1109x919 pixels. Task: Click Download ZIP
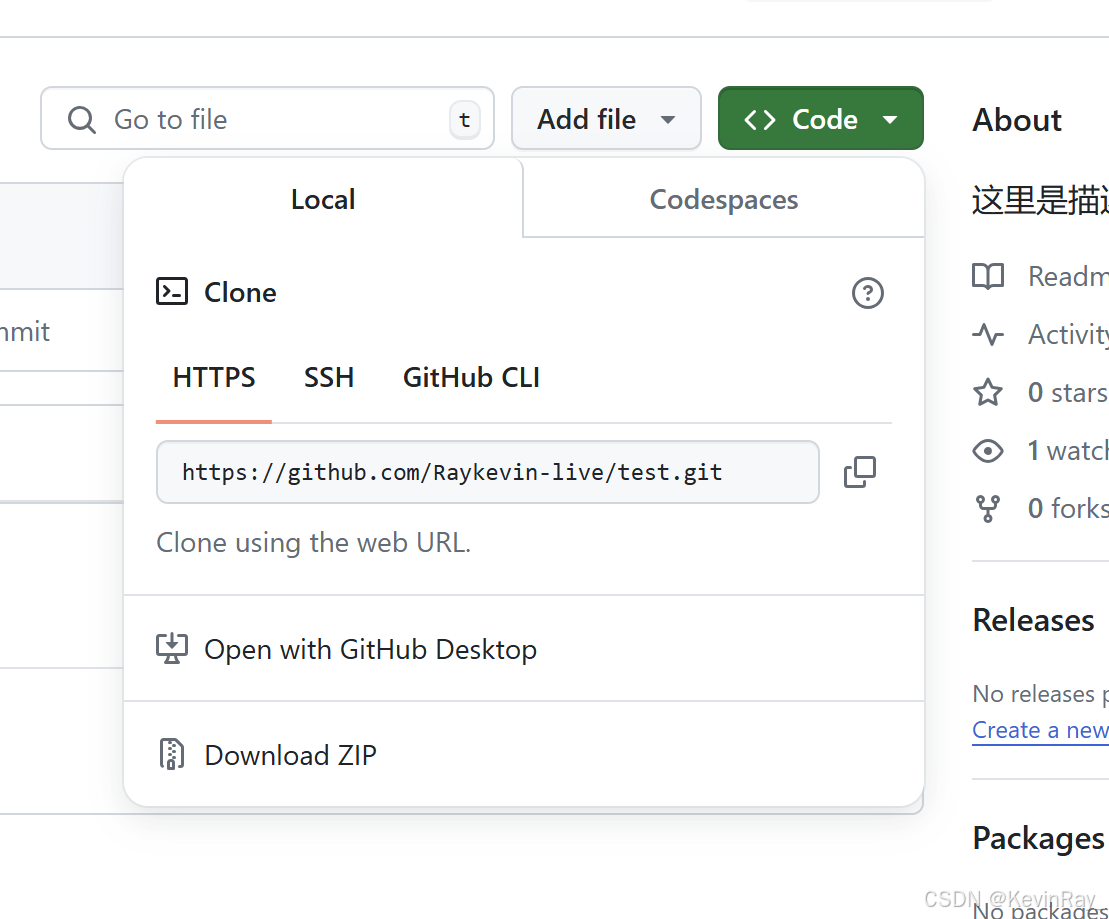[524, 755]
